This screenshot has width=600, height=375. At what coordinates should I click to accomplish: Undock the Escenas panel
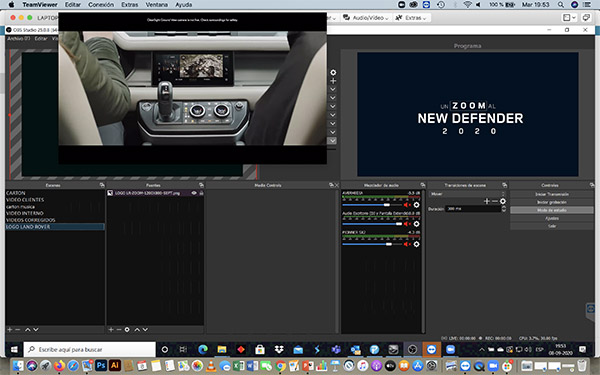pyautogui.click(x=102, y=185)
